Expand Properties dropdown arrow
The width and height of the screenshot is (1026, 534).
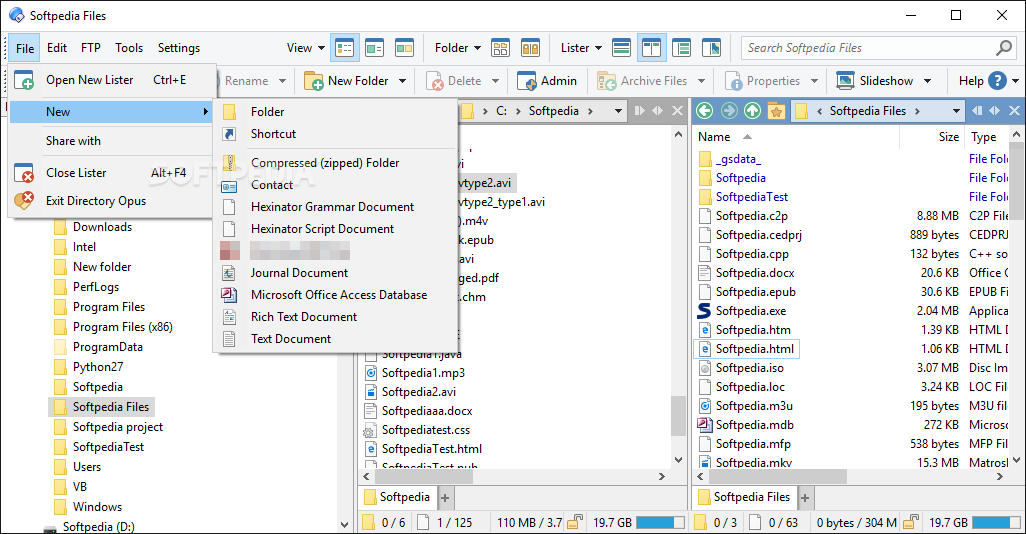[814, 81]
